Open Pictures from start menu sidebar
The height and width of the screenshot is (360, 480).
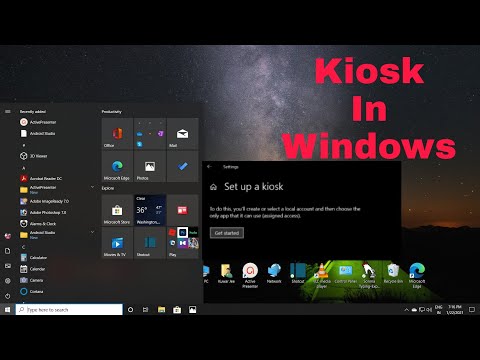pos(8,266)
